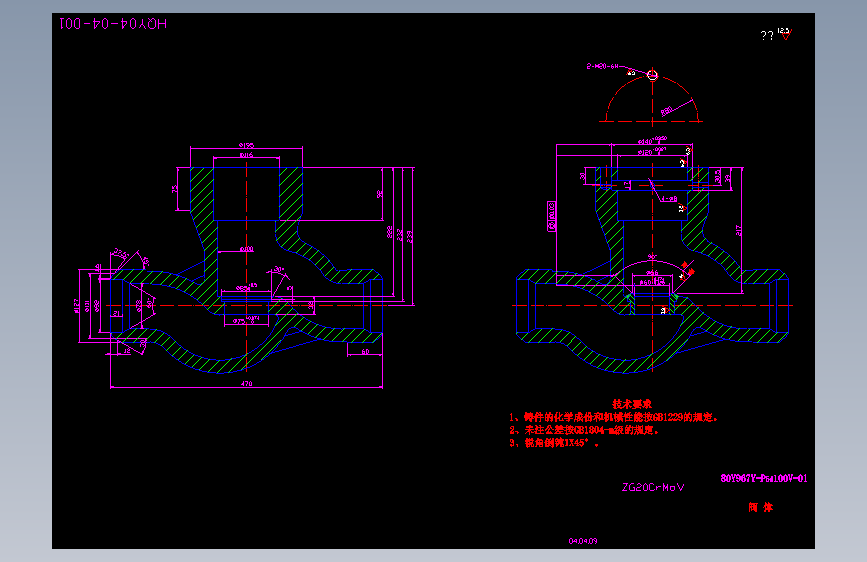The height and width of the screenshot is (562, 867).
Task: Select the date text 04.04.09
Action: (x=583, y=541)
